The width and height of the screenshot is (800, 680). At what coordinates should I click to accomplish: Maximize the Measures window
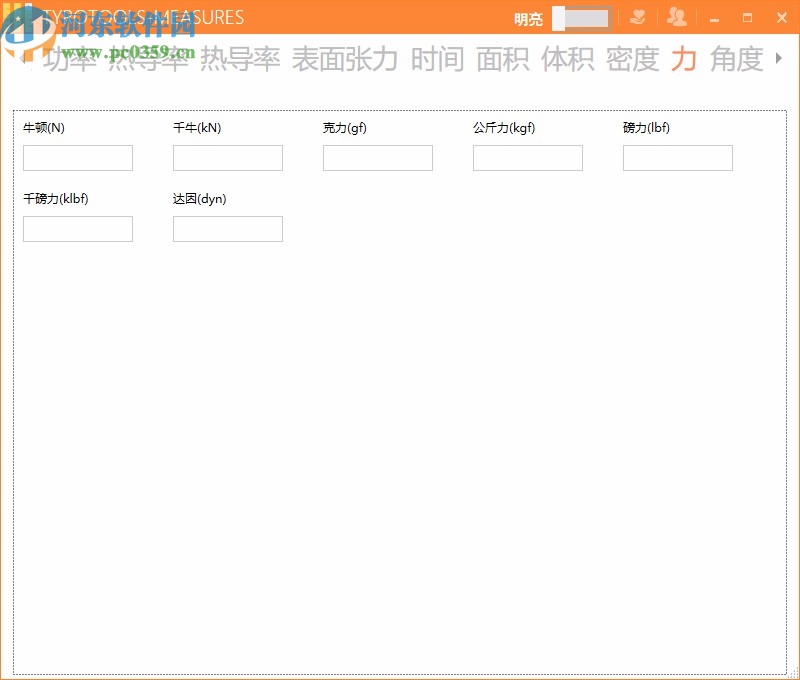click(x=747, y=18)
